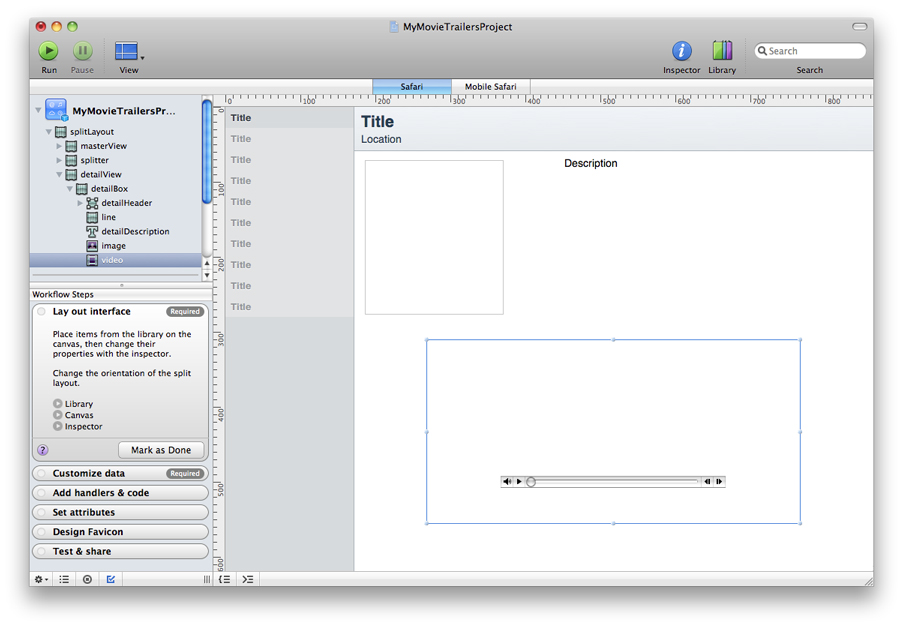
Task: Click the video scrubber playhead
Action: (531, 482)
